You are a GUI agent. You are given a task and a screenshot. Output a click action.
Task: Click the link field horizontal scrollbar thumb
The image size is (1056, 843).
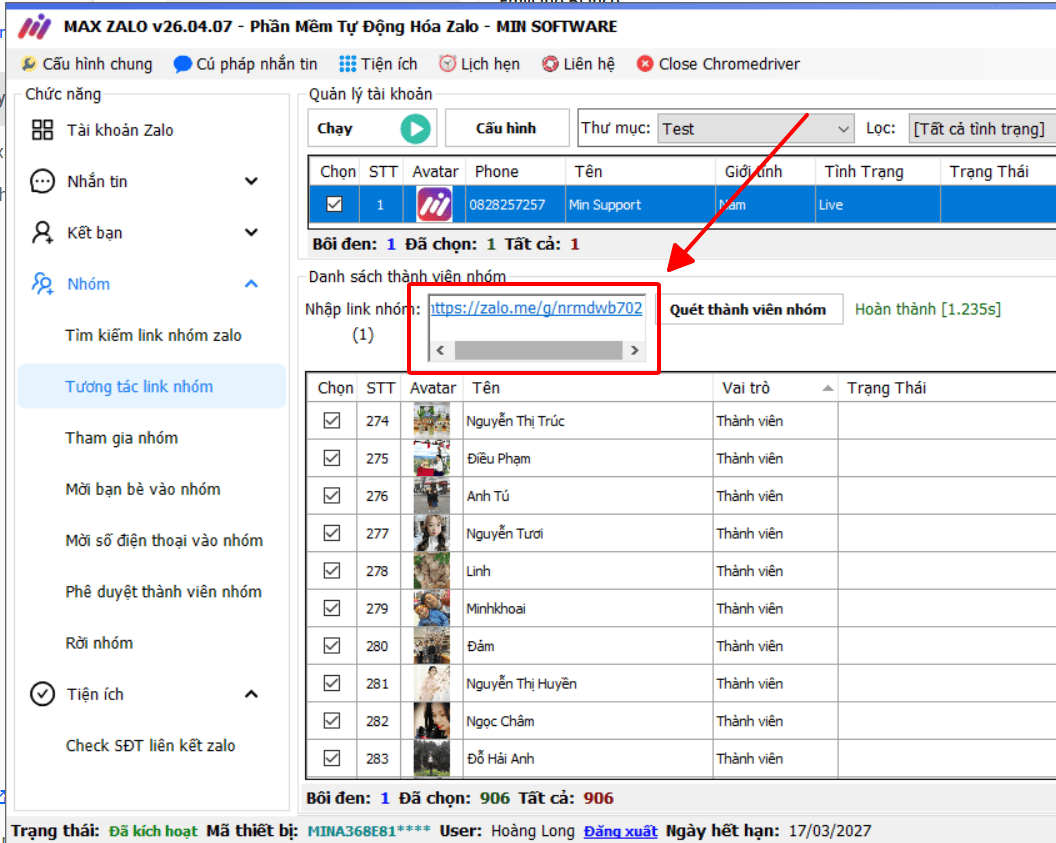coord(538,350)
